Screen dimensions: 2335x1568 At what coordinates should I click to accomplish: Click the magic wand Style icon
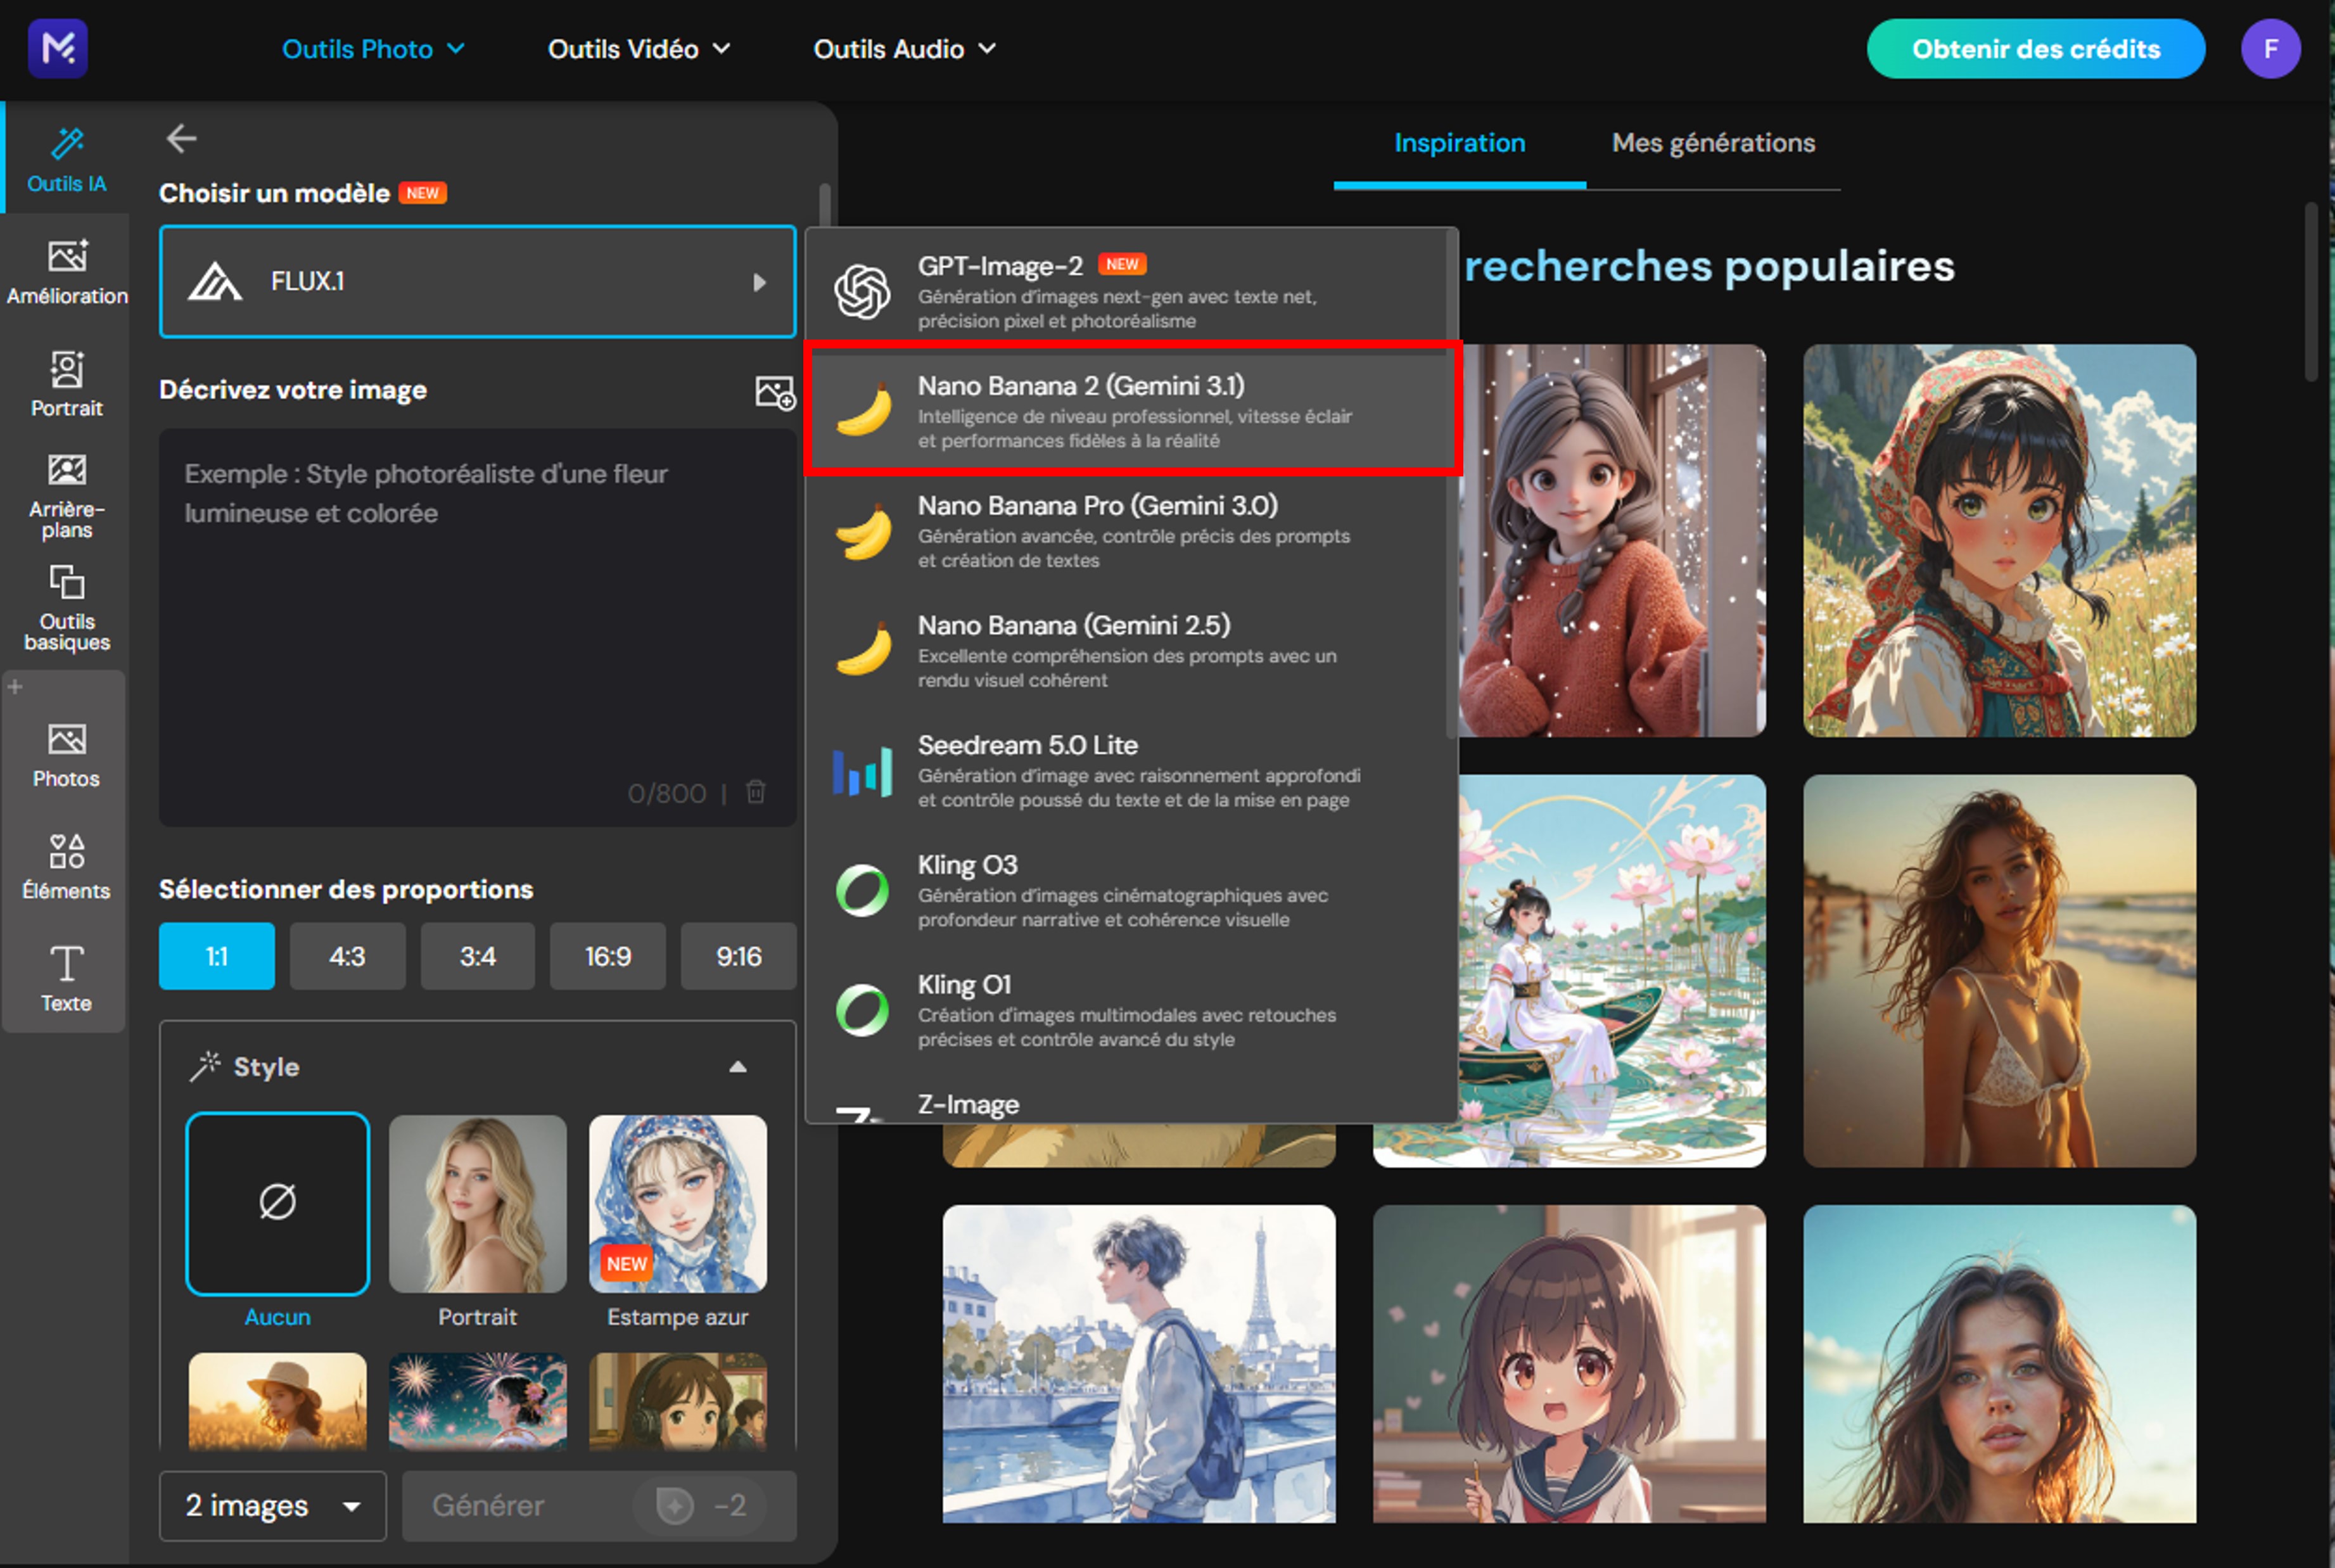205,1066
